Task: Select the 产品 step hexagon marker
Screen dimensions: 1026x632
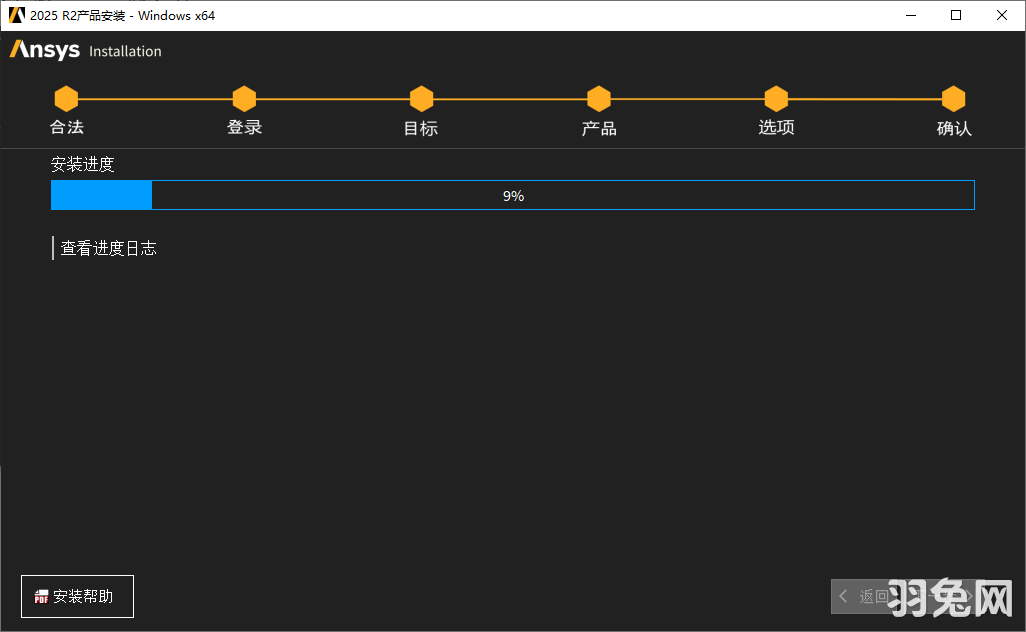Action: point(599,99)
